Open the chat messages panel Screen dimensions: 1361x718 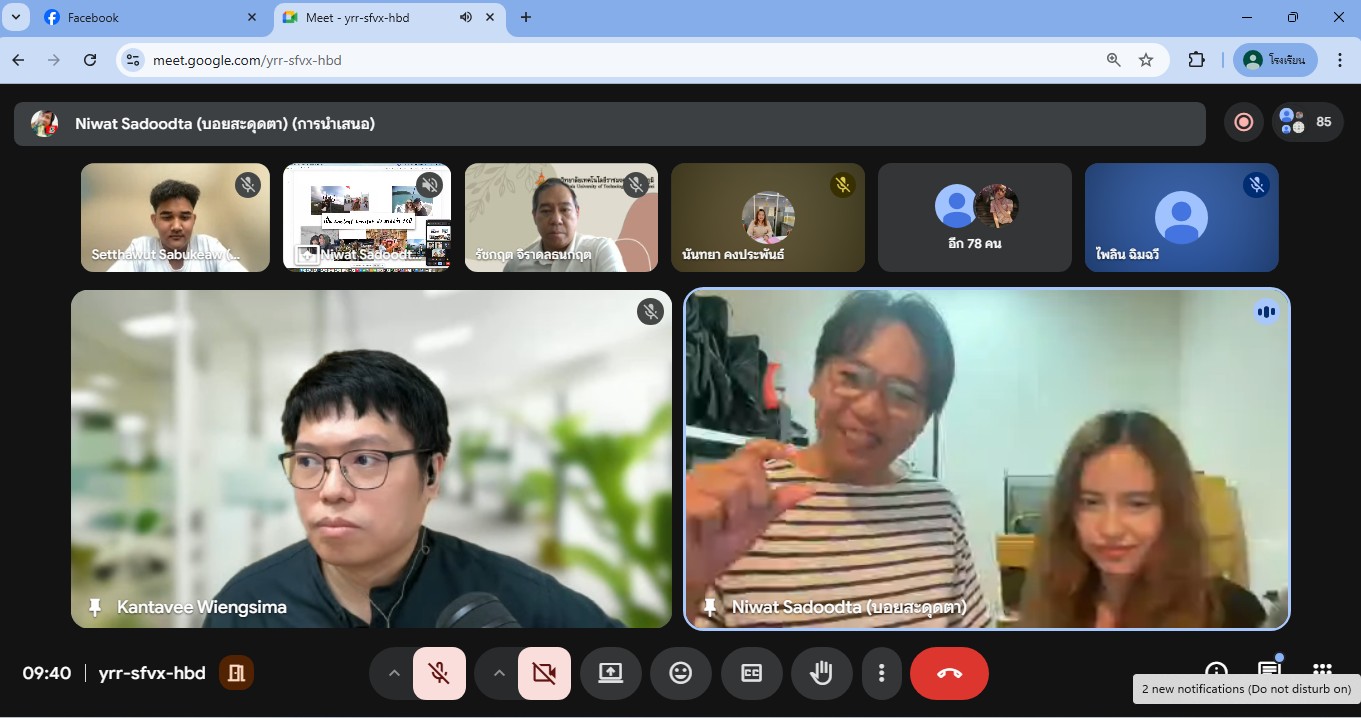pos(1269,670)
